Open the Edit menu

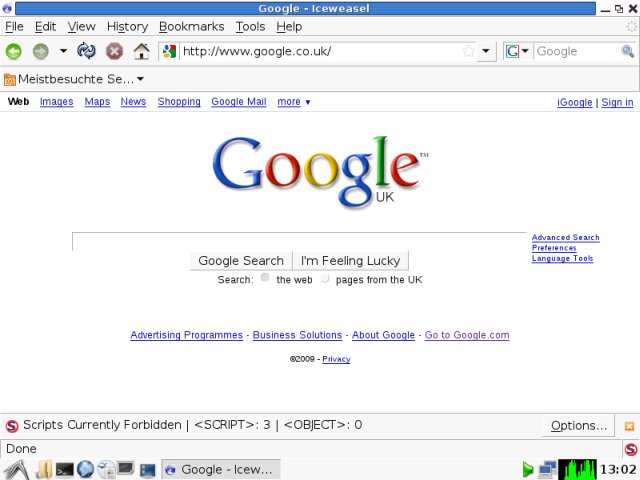coord(45,27)
